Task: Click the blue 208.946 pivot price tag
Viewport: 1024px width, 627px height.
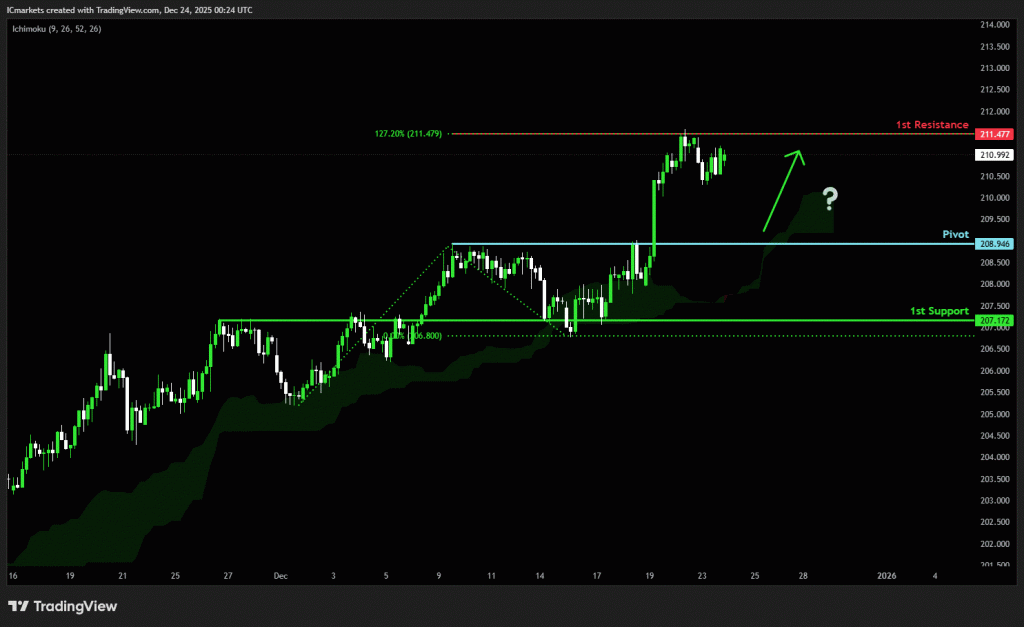Action: (x=995, y=244)
